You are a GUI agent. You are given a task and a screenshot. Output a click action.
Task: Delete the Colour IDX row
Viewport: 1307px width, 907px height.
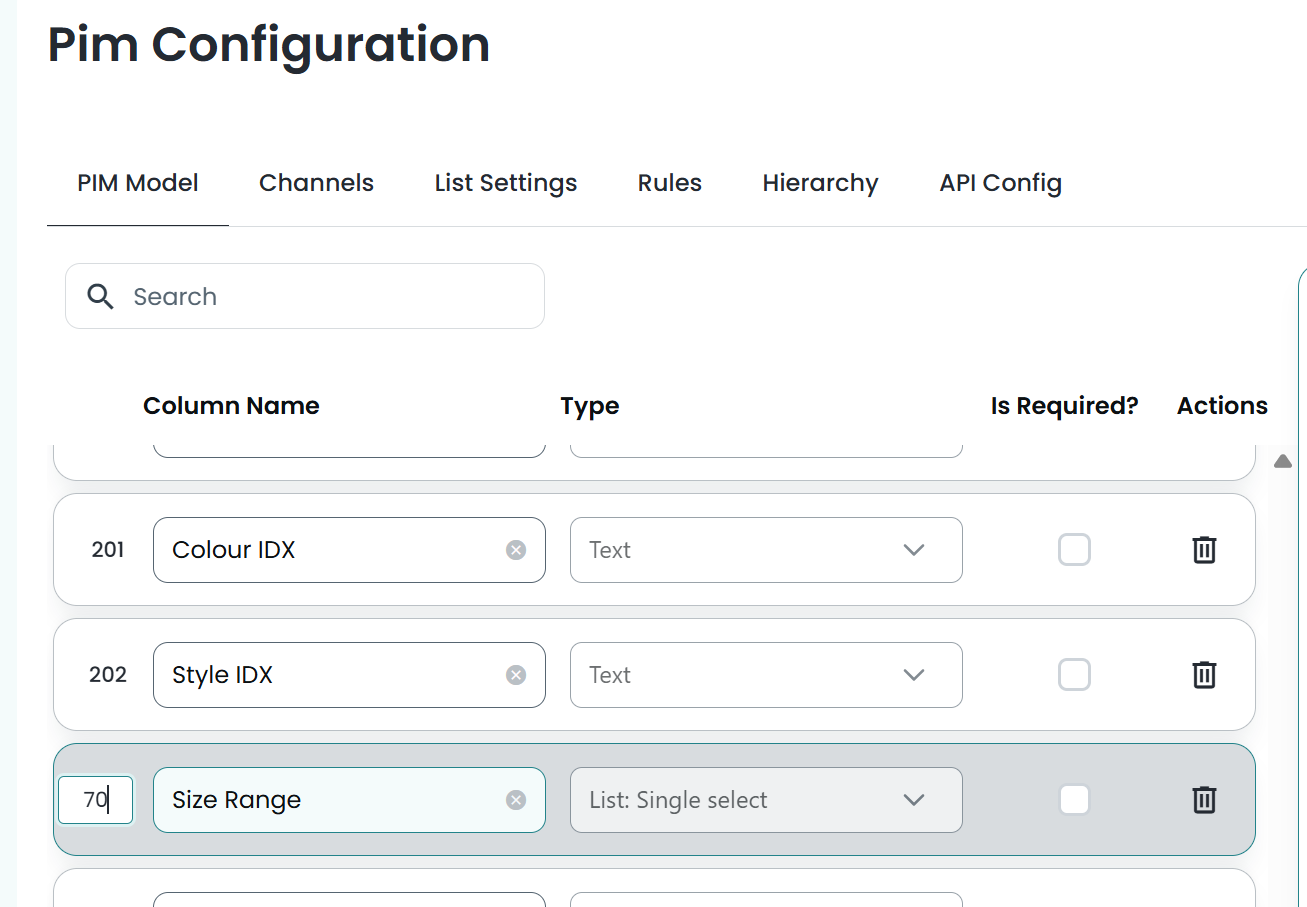point(1204,550)
